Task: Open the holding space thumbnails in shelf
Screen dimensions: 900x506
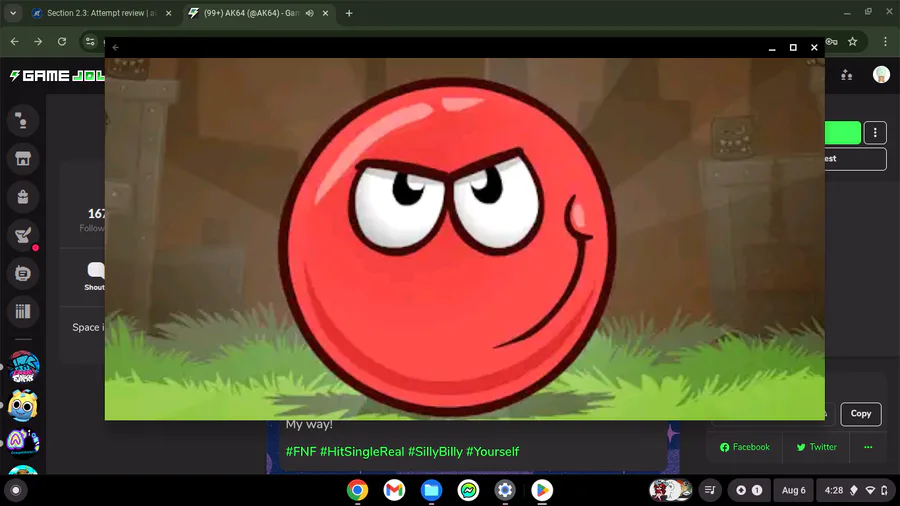Action: 670,490
